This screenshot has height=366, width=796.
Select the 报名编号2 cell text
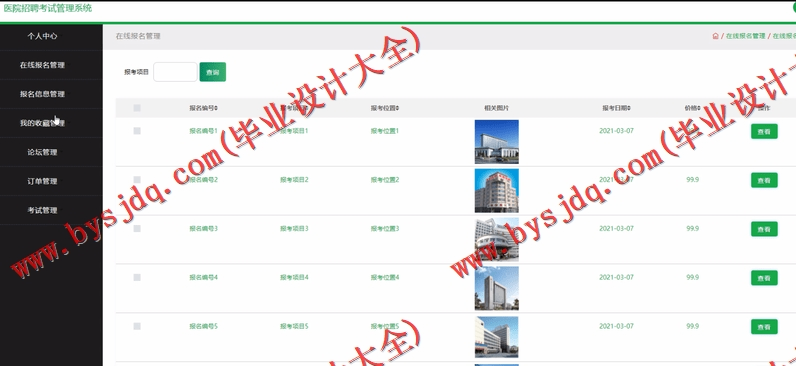[204, 180]
